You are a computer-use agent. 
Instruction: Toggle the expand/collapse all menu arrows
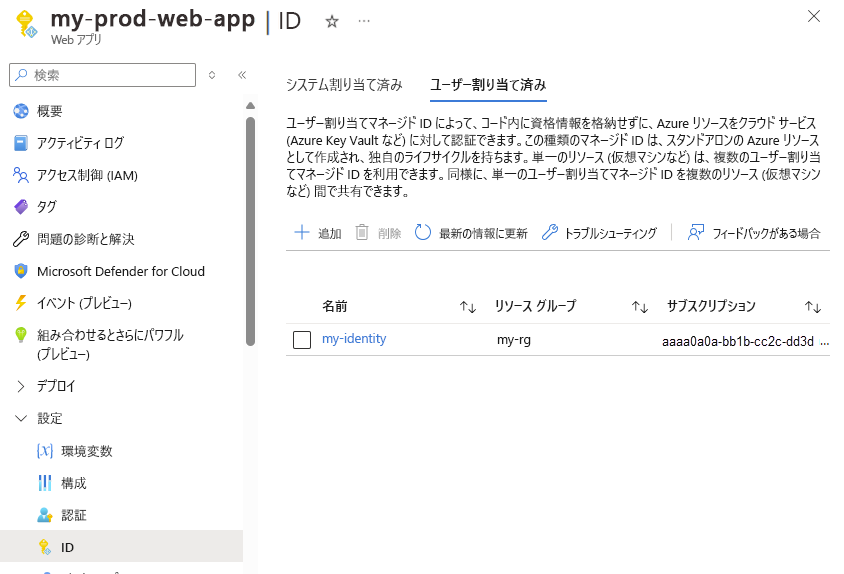[212, 75]
